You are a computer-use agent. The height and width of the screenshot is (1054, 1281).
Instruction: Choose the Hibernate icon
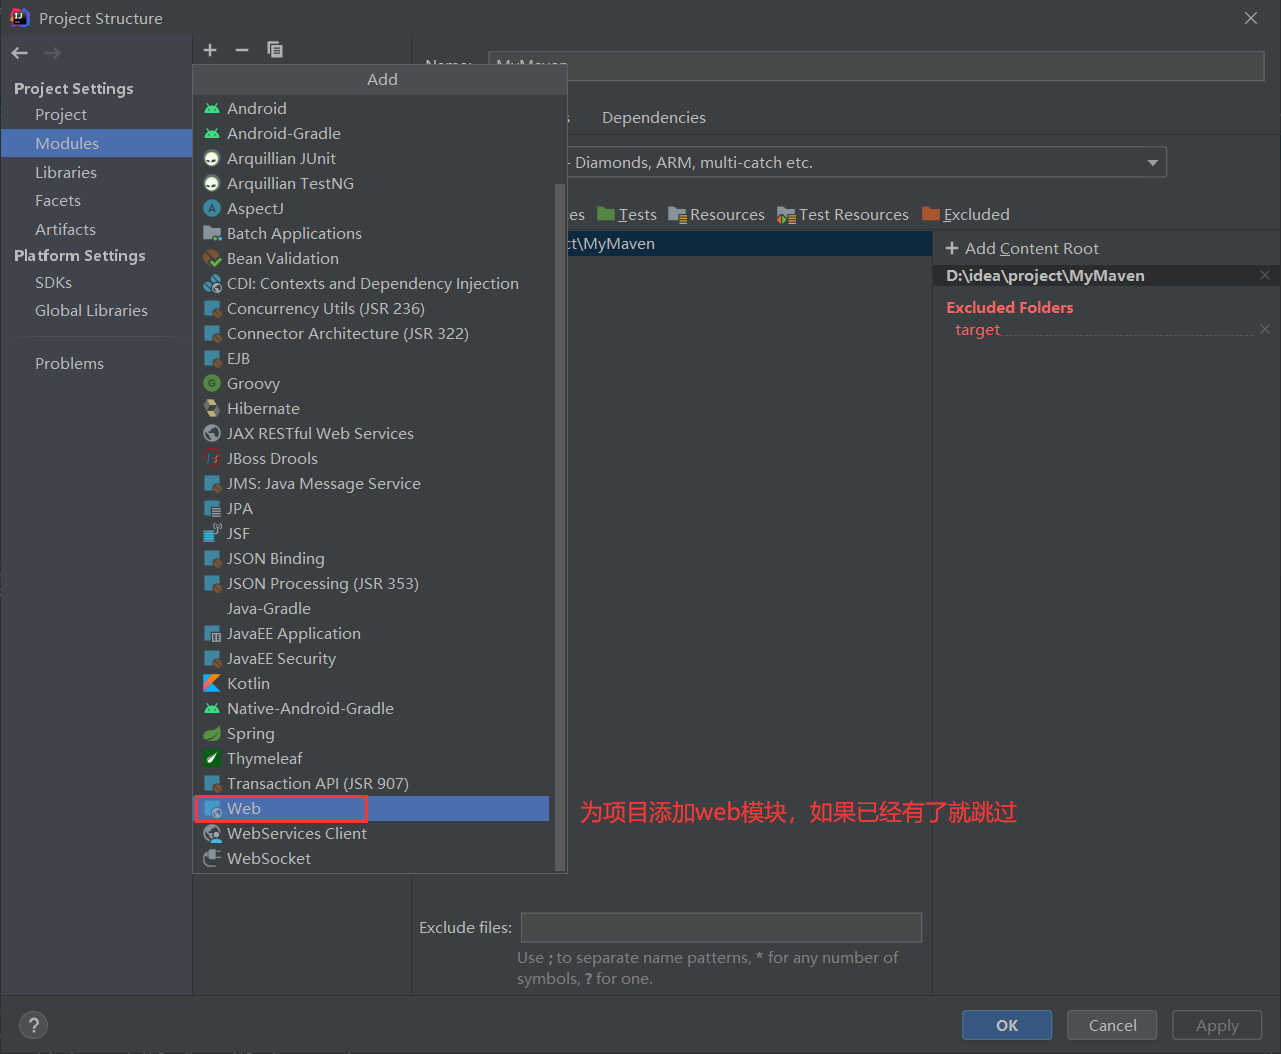[x=212, y=408]
